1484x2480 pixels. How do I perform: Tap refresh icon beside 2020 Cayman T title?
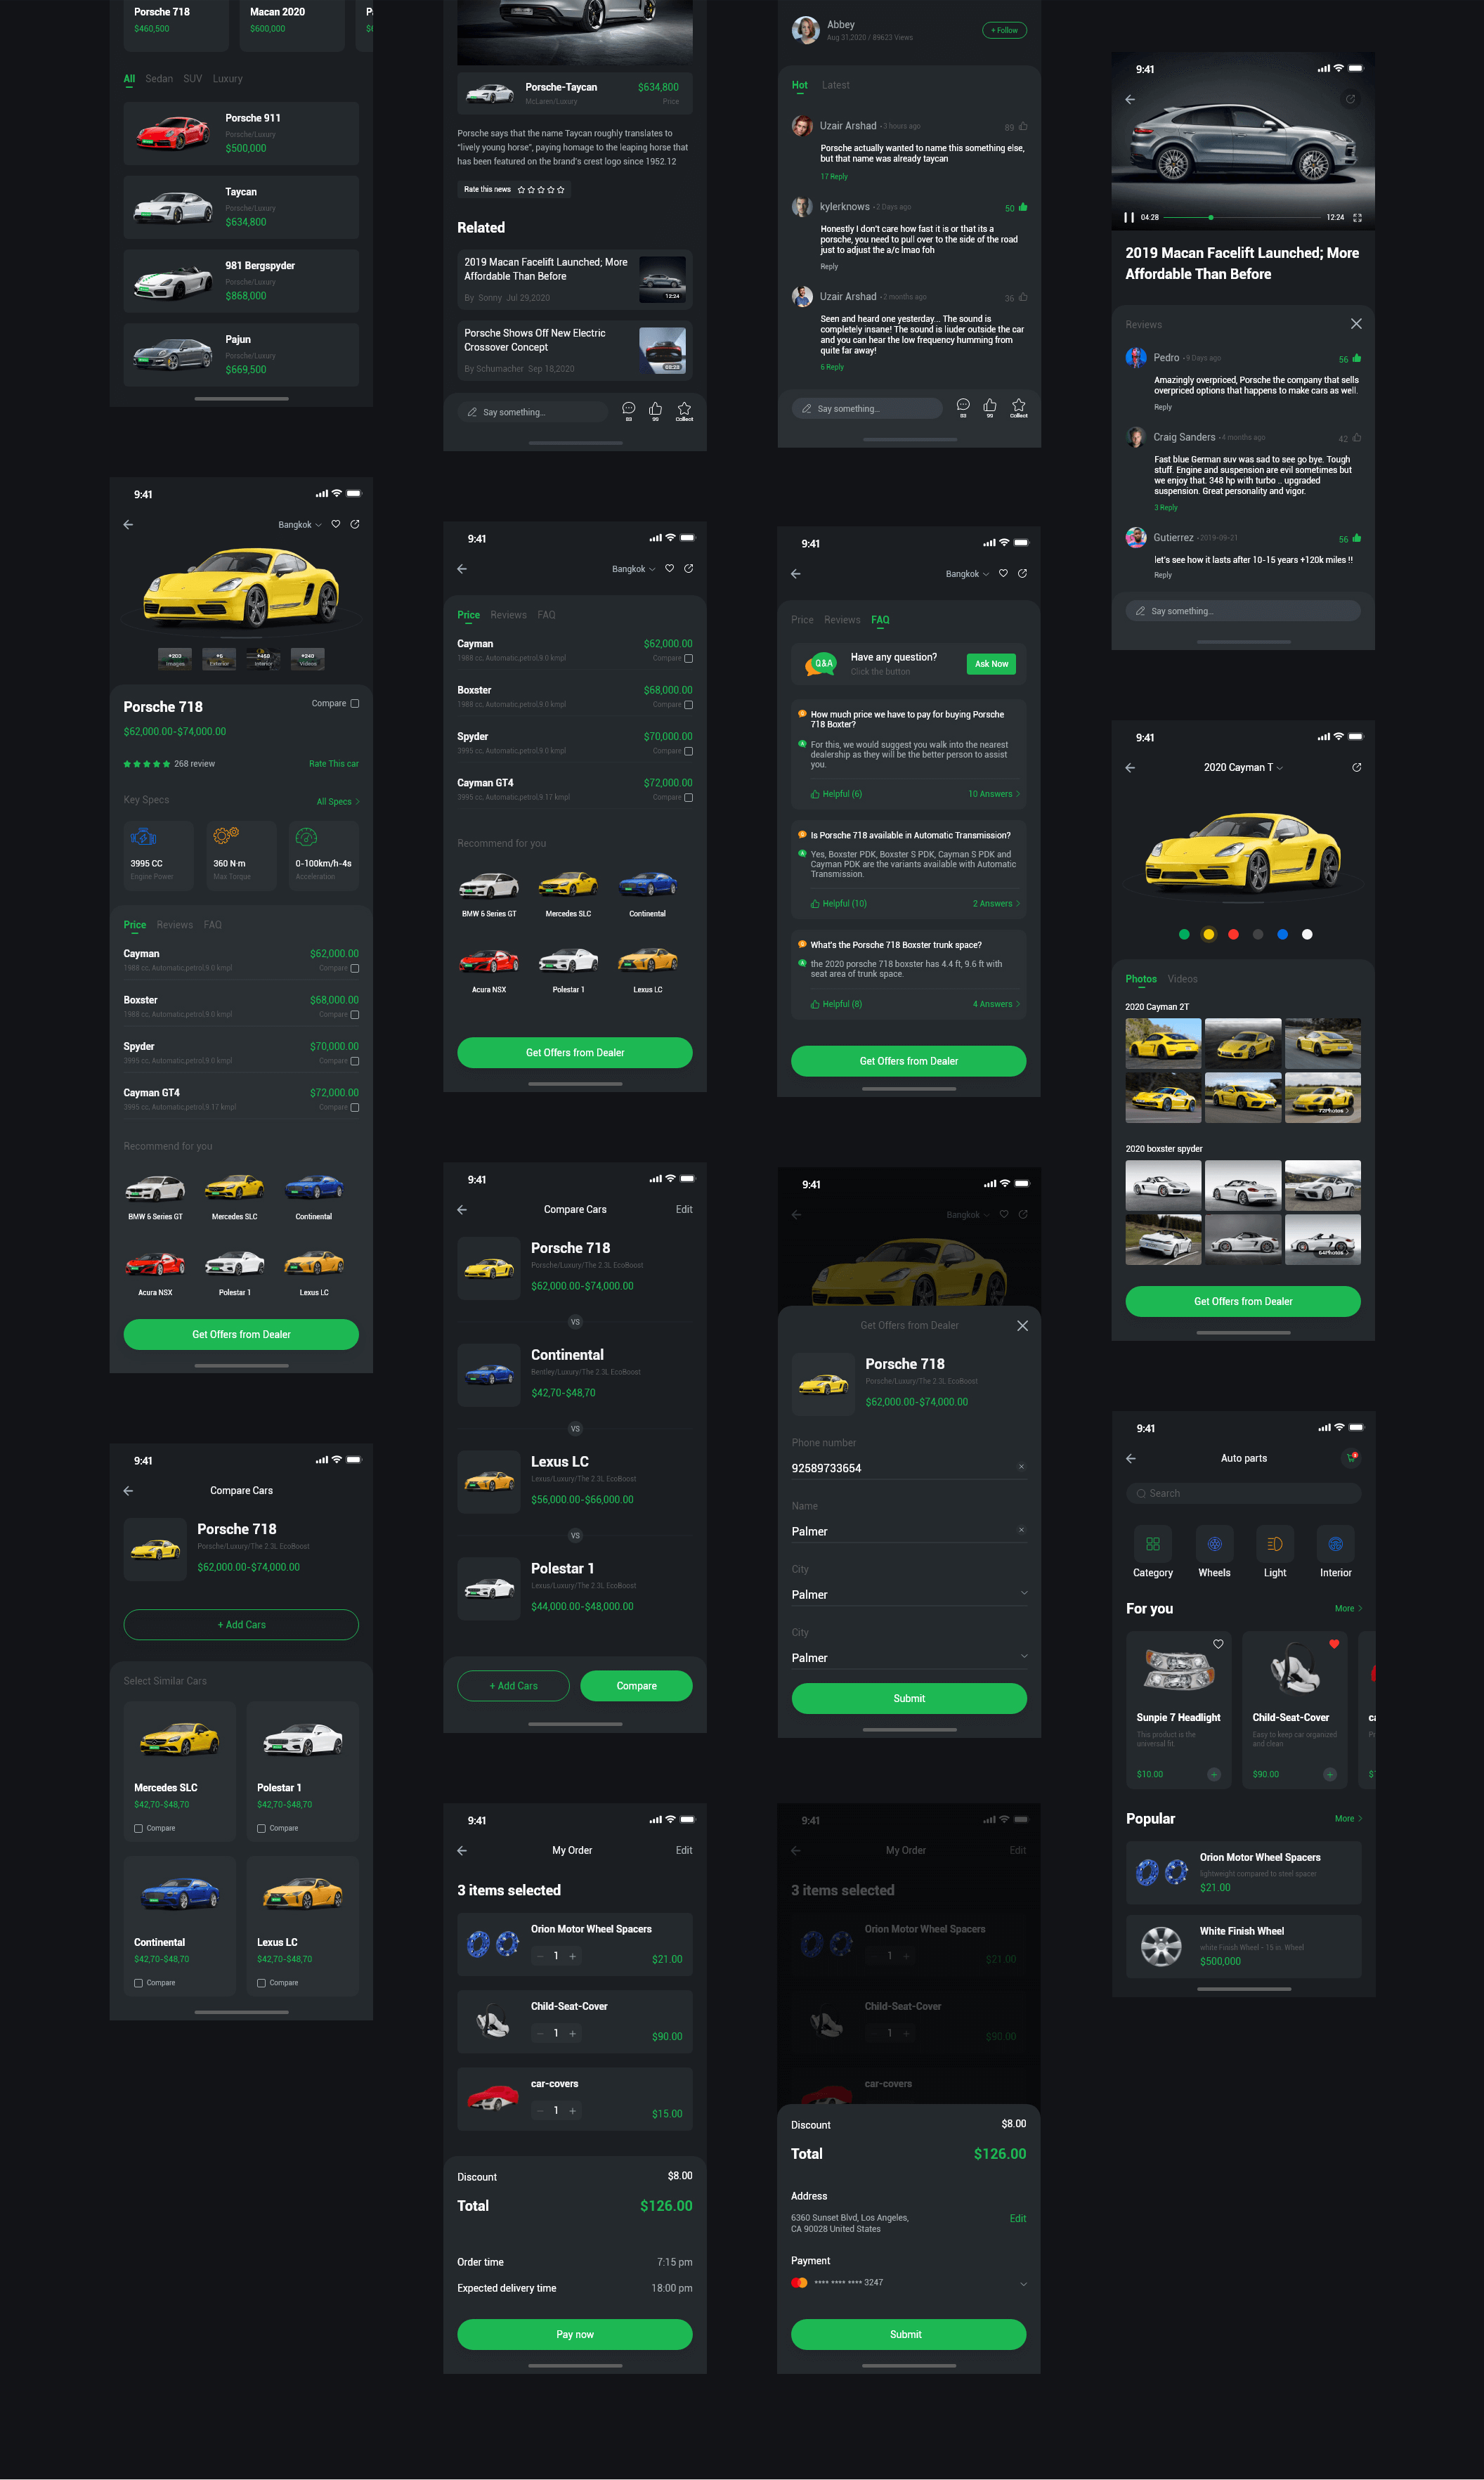[1356, 767]
